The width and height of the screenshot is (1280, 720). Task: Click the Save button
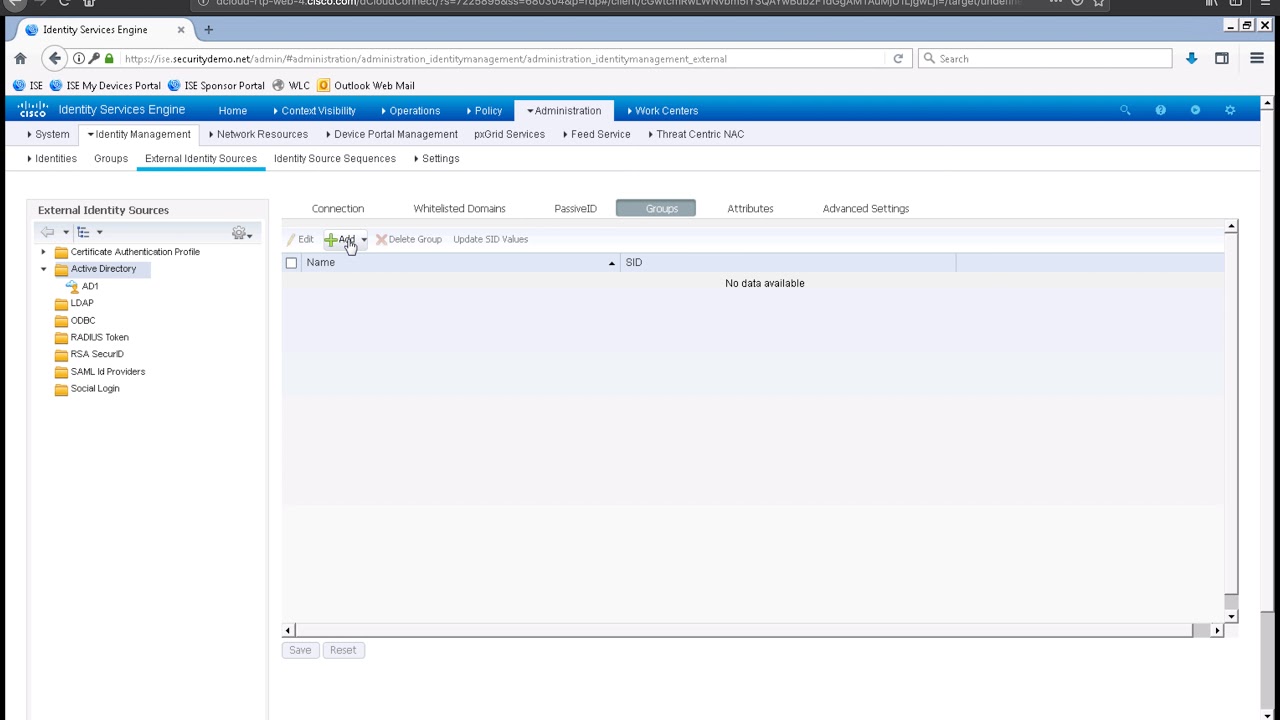(300, 650)
